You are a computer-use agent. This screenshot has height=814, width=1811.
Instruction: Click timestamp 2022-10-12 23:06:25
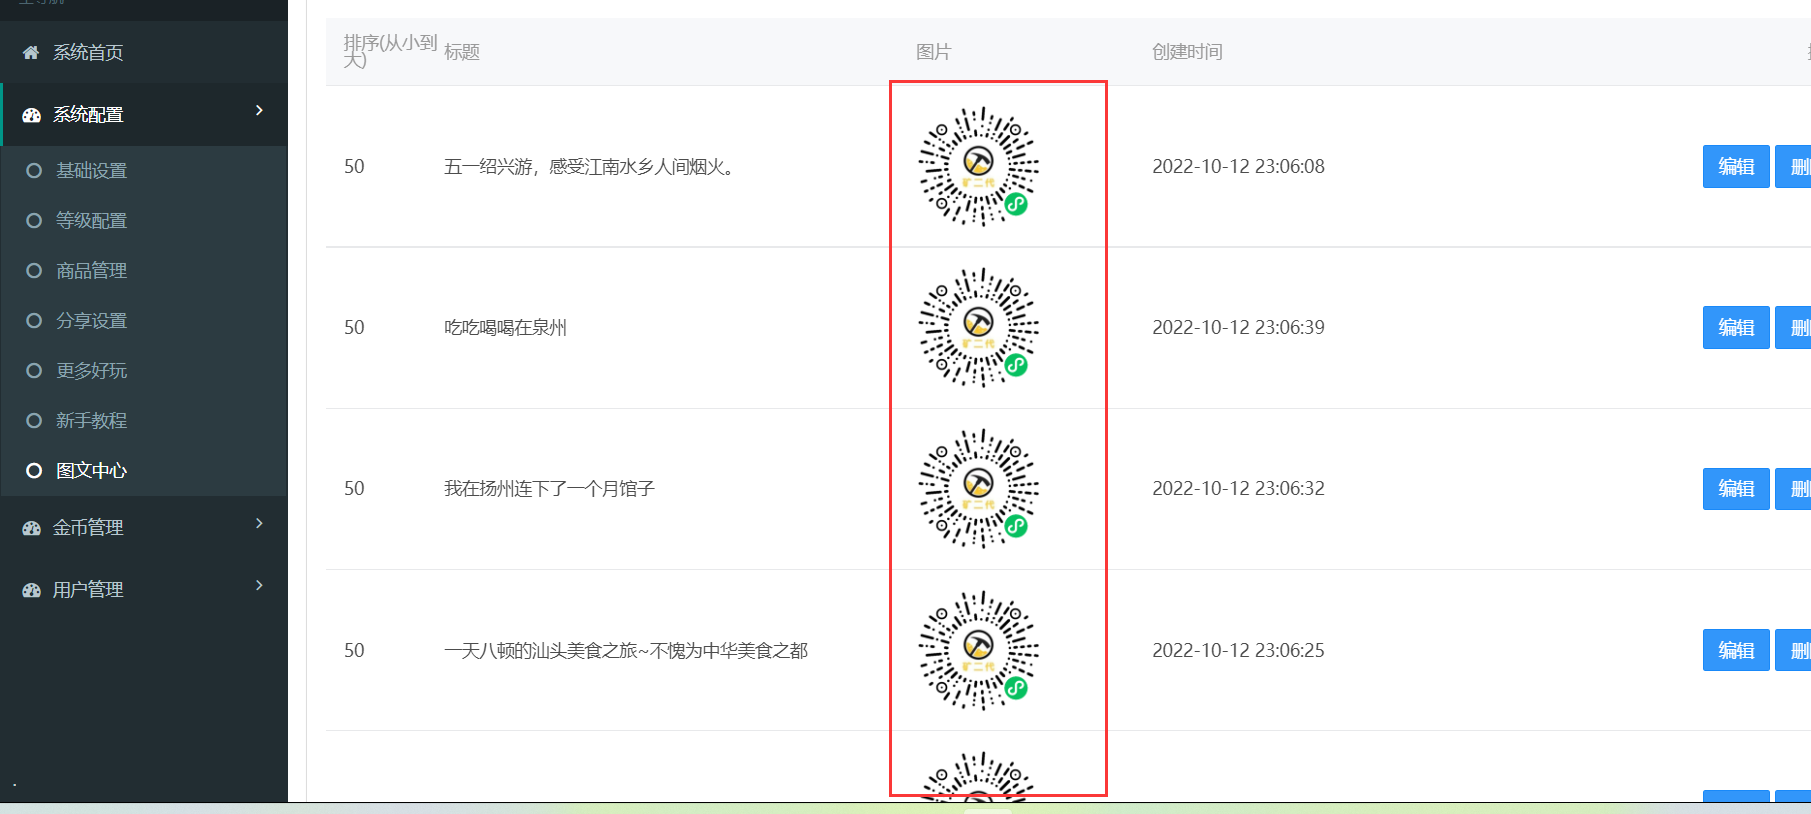coord(1238,651)
